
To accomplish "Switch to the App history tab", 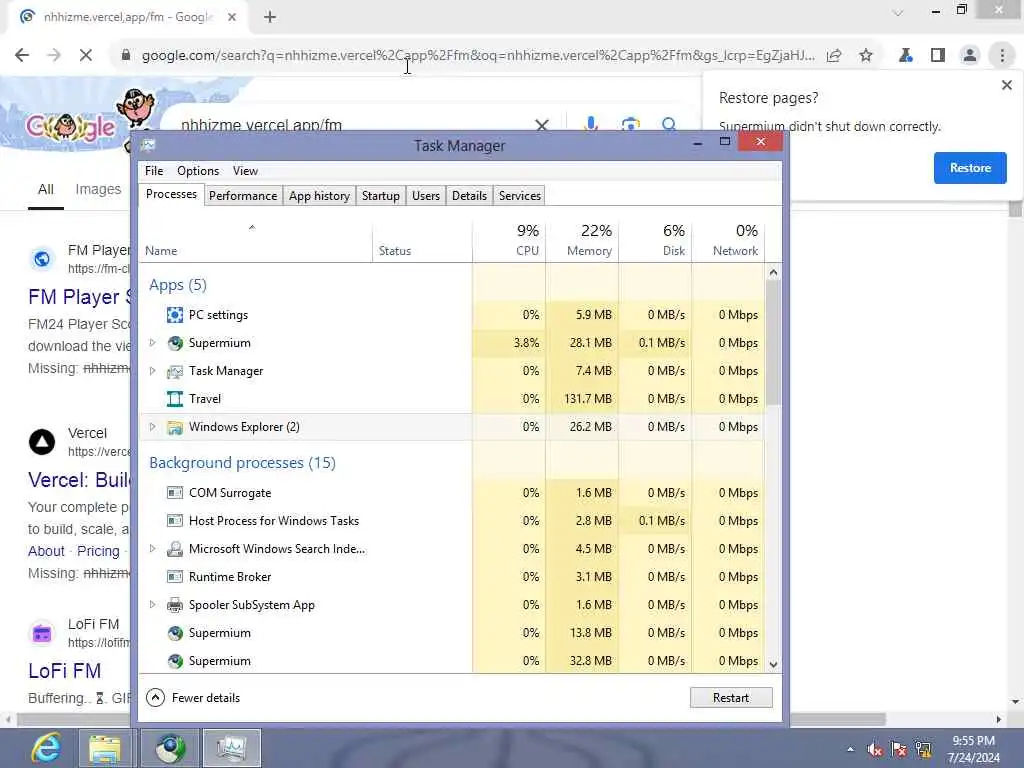I will [319, 196].
